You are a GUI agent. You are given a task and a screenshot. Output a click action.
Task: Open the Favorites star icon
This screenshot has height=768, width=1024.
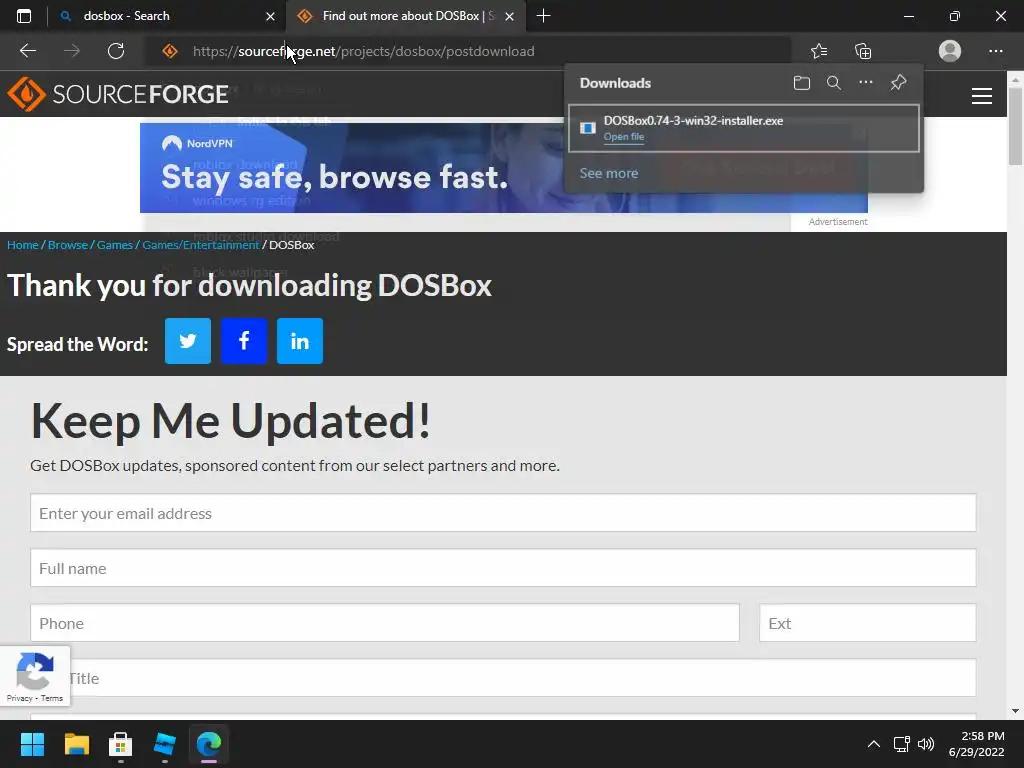click(819, 51)
